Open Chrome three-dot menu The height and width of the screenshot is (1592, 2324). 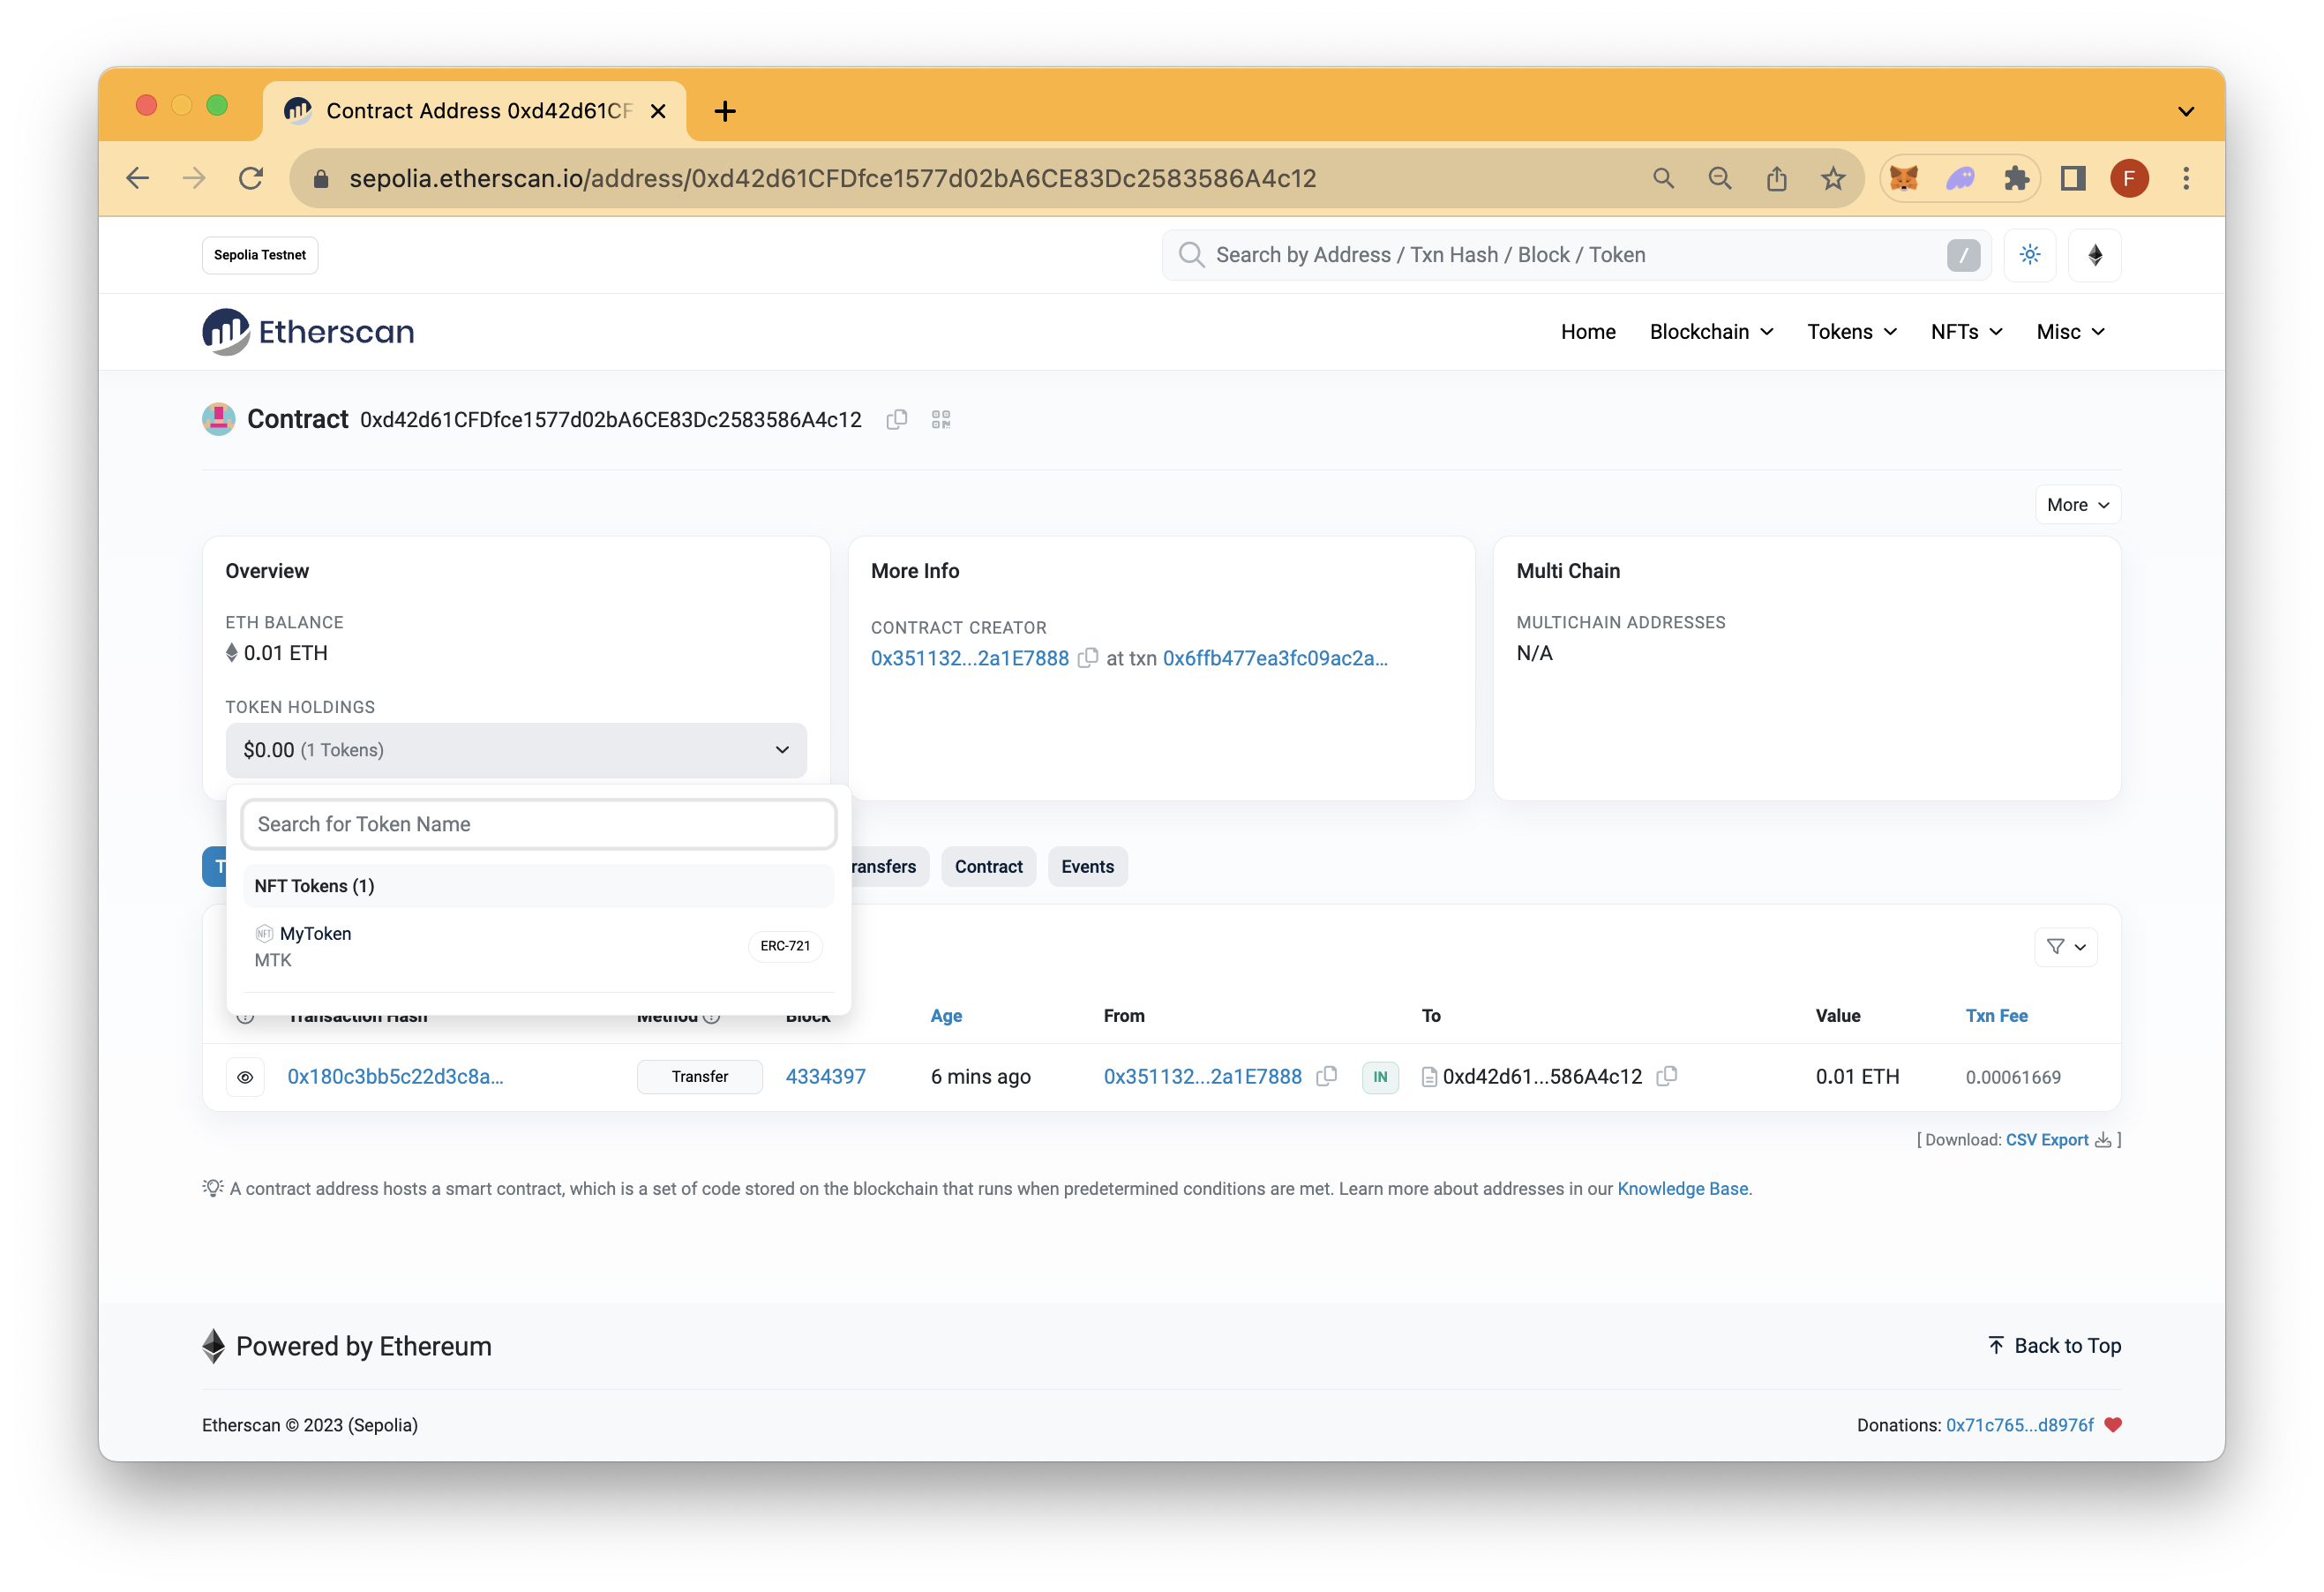(2186, 179)
